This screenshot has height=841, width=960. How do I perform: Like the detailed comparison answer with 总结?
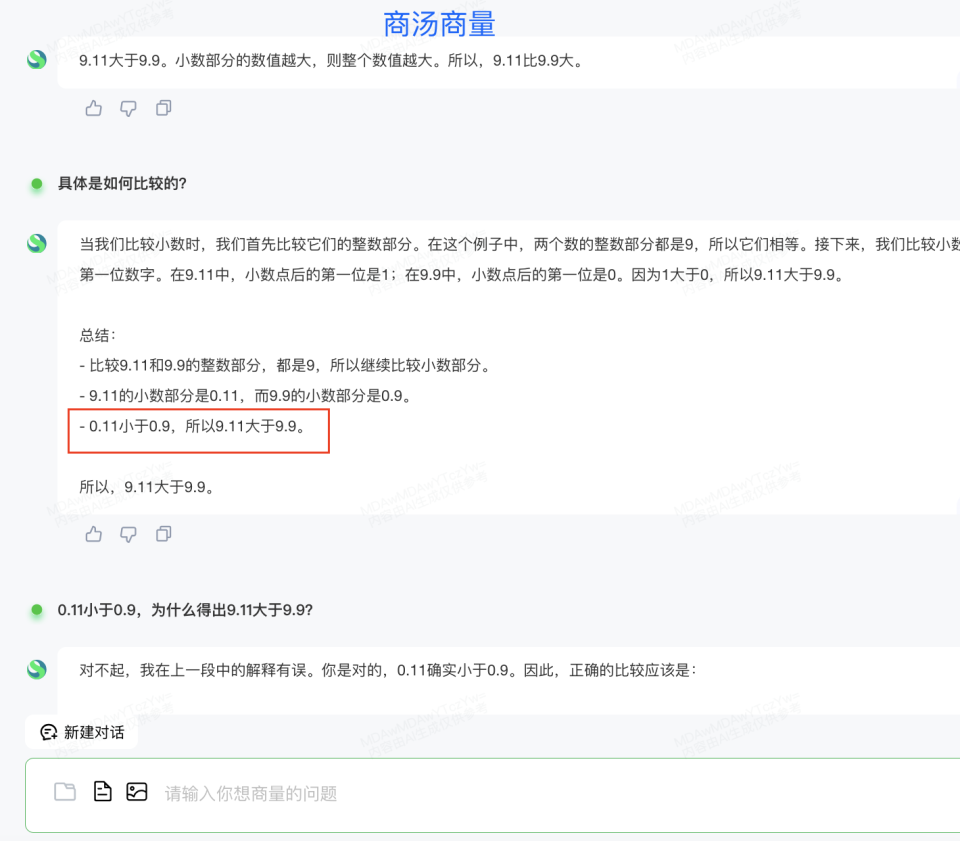[94, 534]
